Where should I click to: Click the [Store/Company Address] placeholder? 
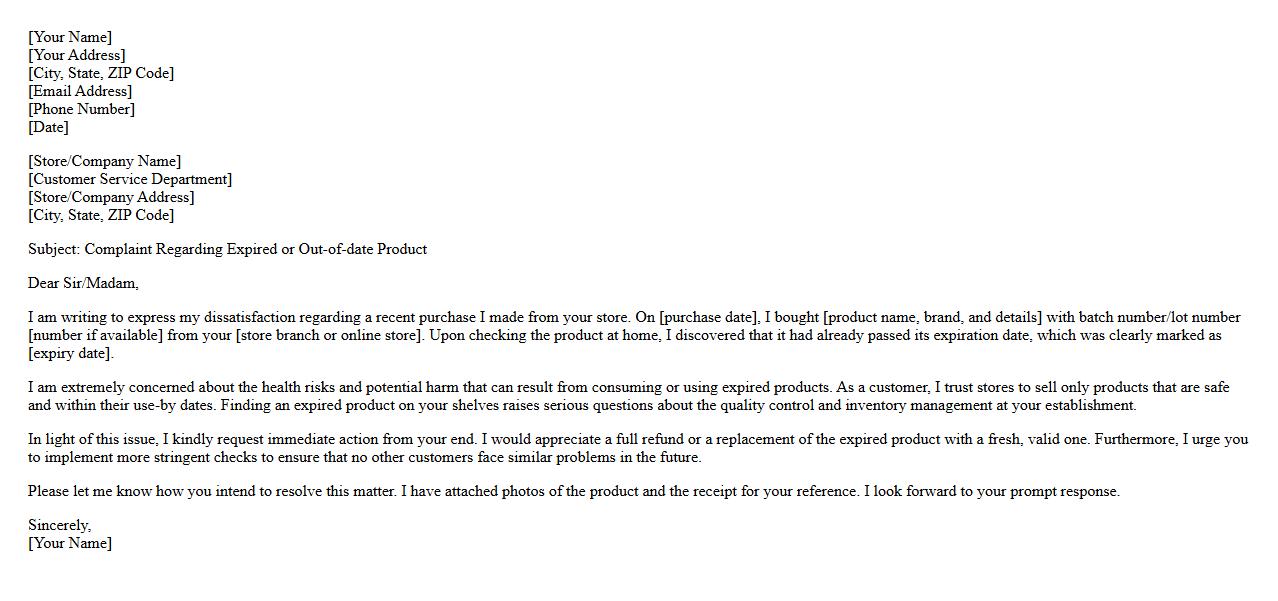[111, 197]
